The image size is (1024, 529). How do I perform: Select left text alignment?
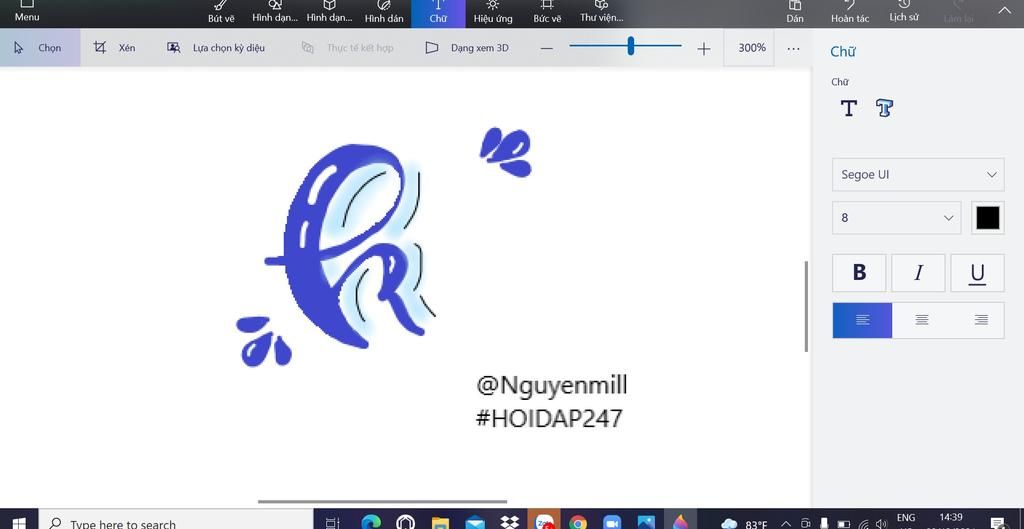click(862, 320)
